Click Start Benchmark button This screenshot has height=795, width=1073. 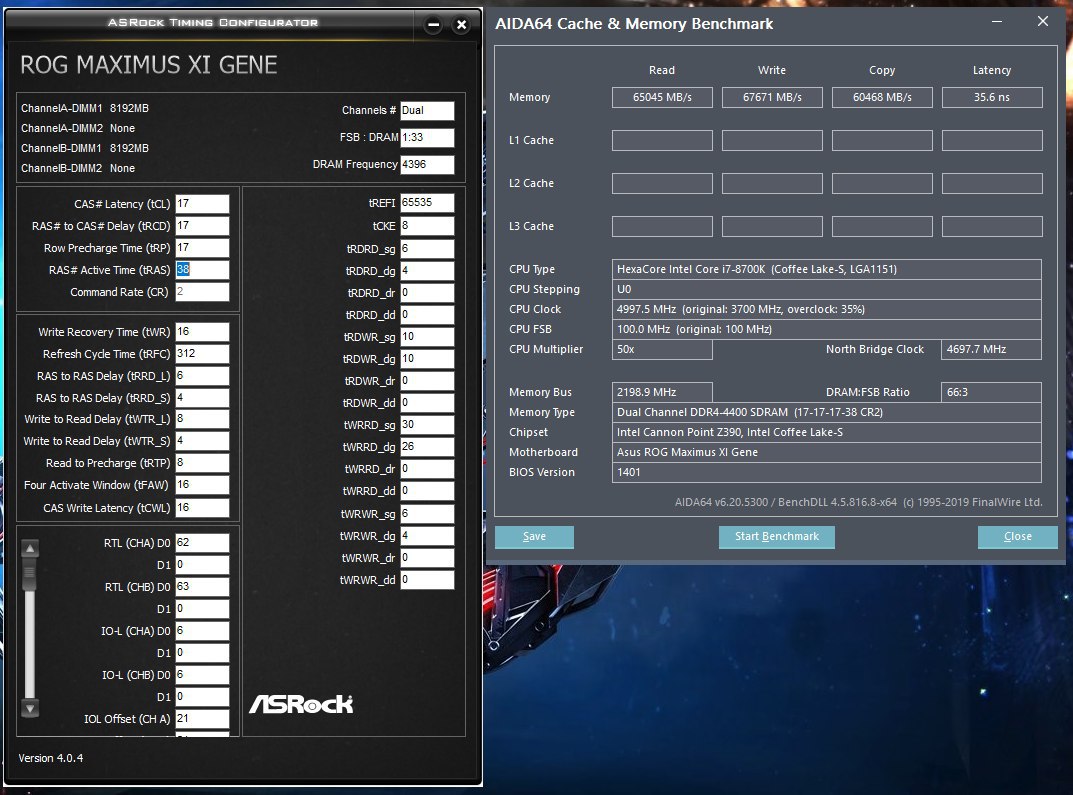pyautogui.click(x=777, y=537)
